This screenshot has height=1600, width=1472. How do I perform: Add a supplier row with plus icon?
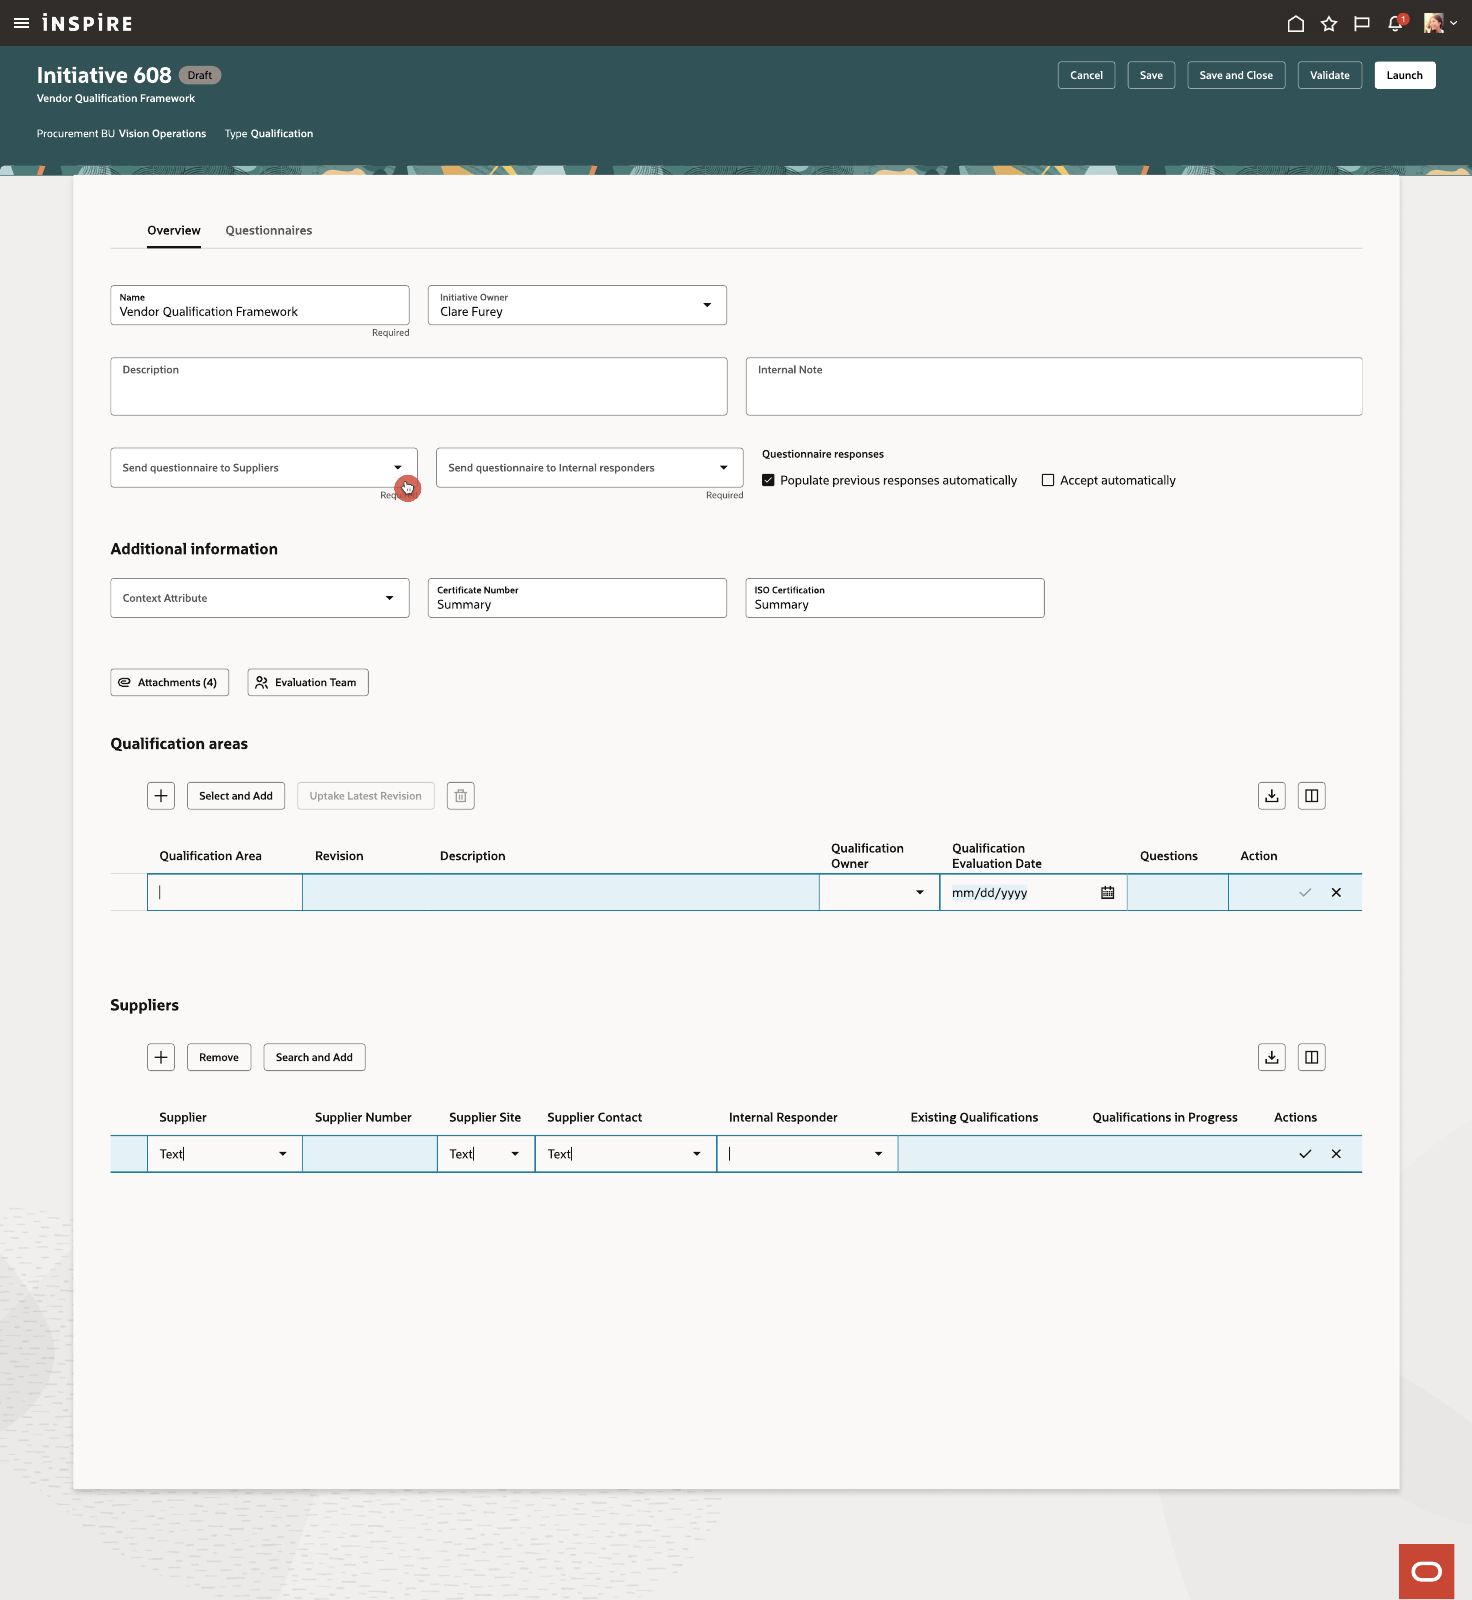161,1057
